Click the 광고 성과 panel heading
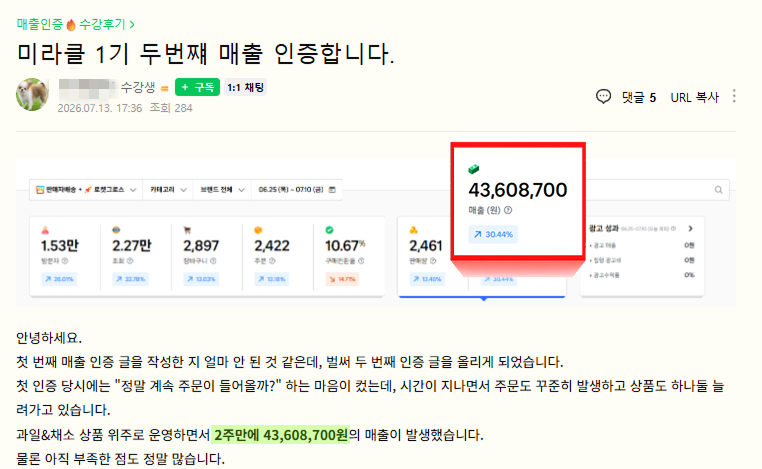The image size is (762, 469). pyautogui.click(x=604, y=228)
